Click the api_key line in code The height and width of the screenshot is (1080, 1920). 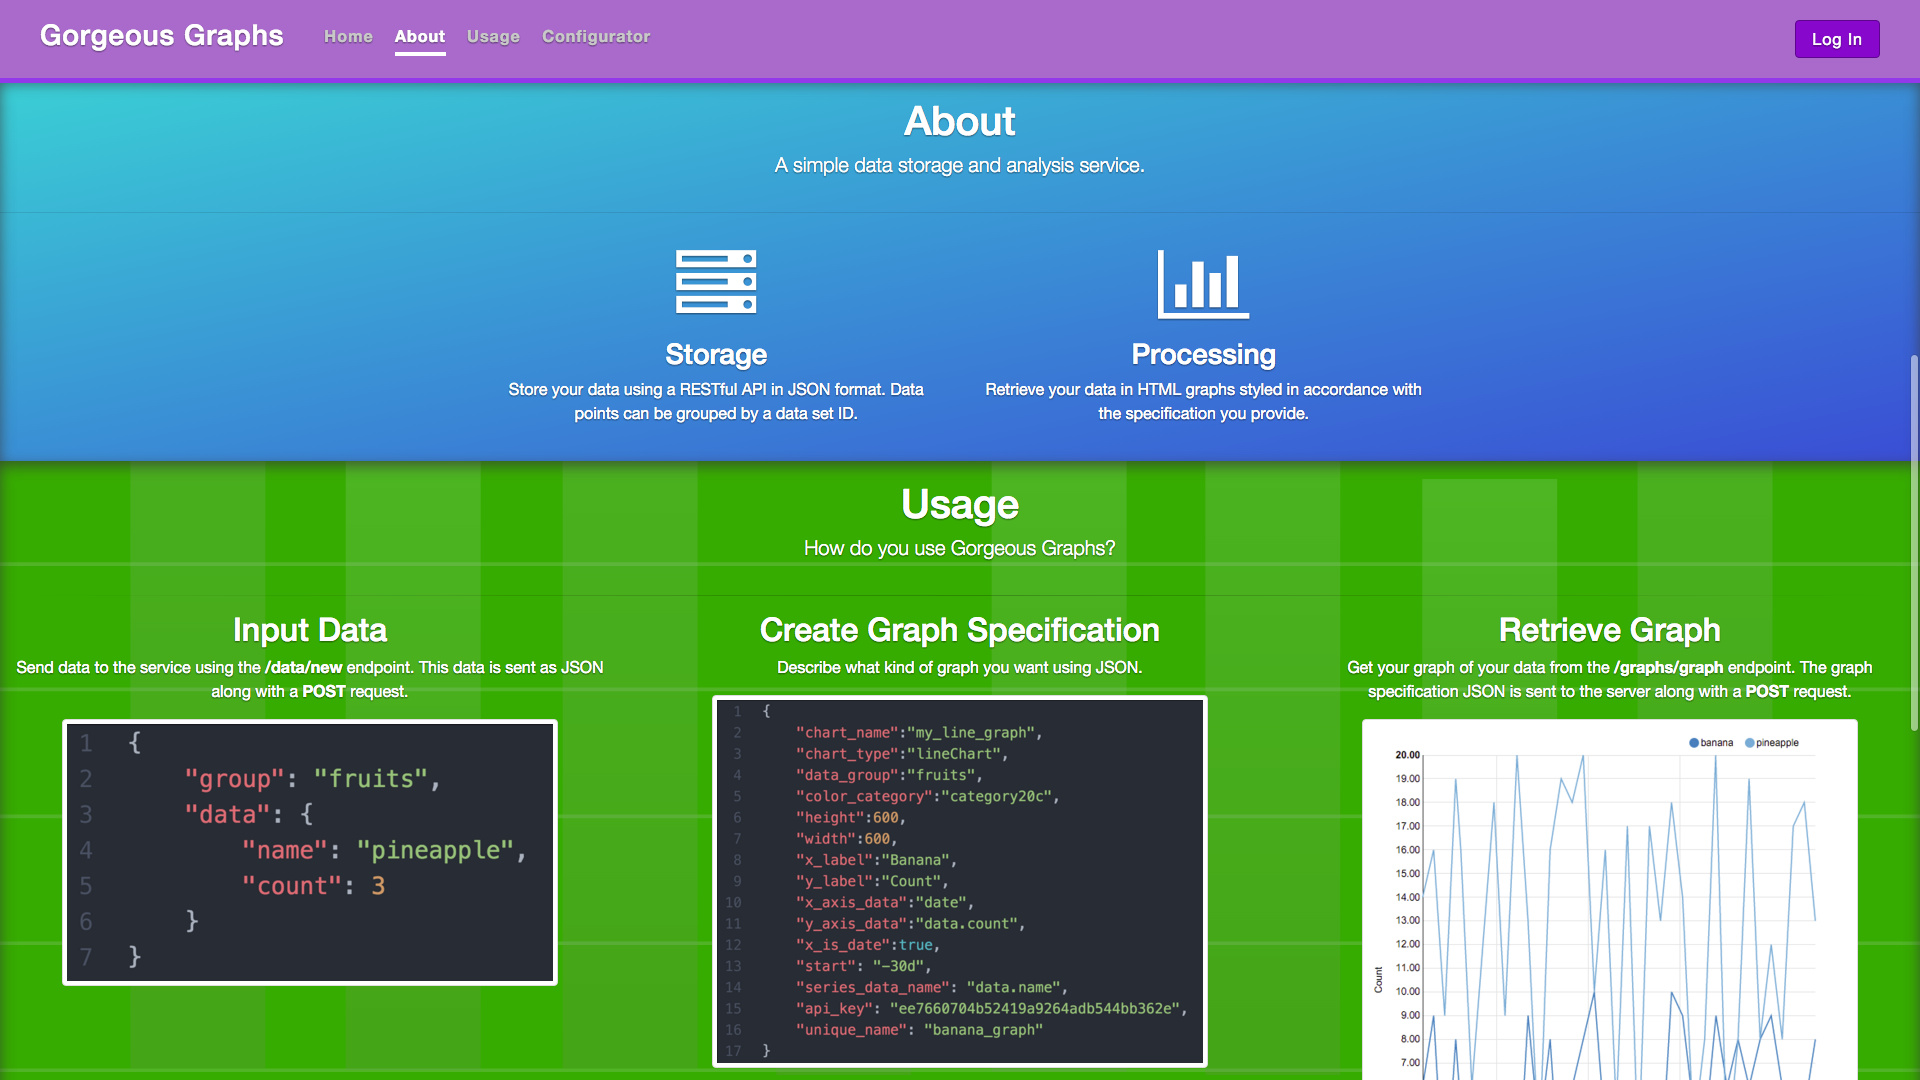(990, 1008)
